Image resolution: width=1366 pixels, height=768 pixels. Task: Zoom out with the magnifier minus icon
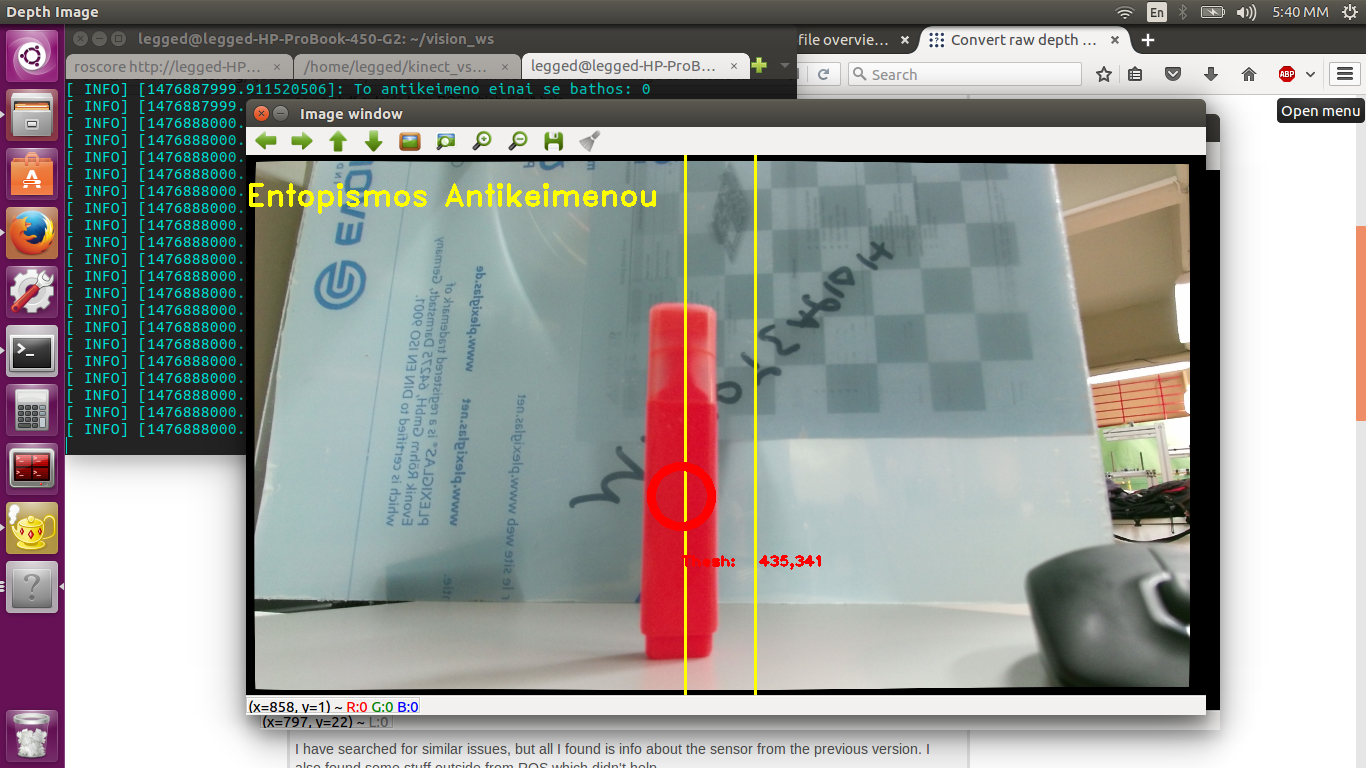[517, 141]
